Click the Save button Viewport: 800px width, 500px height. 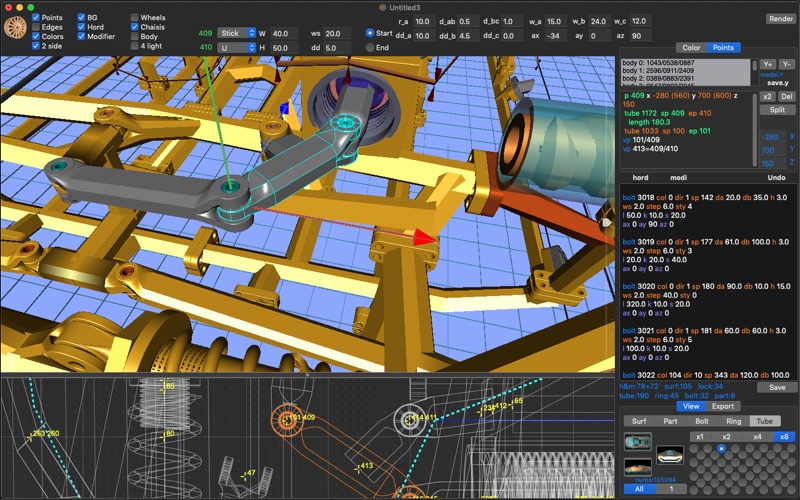tap(777, 387)
